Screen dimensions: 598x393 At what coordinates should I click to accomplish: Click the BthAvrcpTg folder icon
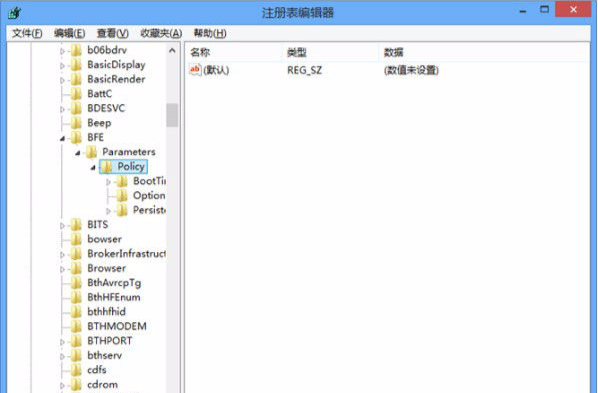click(x=76, y=283)
